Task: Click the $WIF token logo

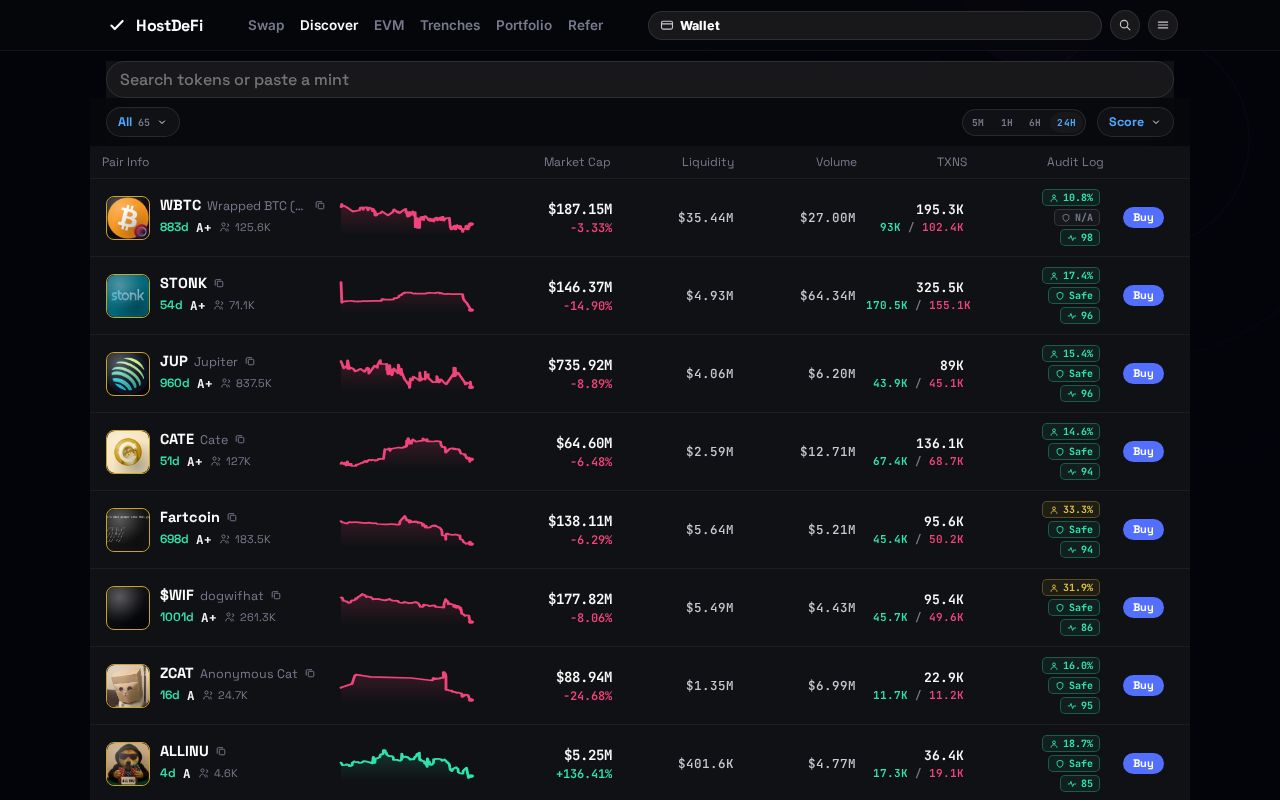Action: click(128, 608)
